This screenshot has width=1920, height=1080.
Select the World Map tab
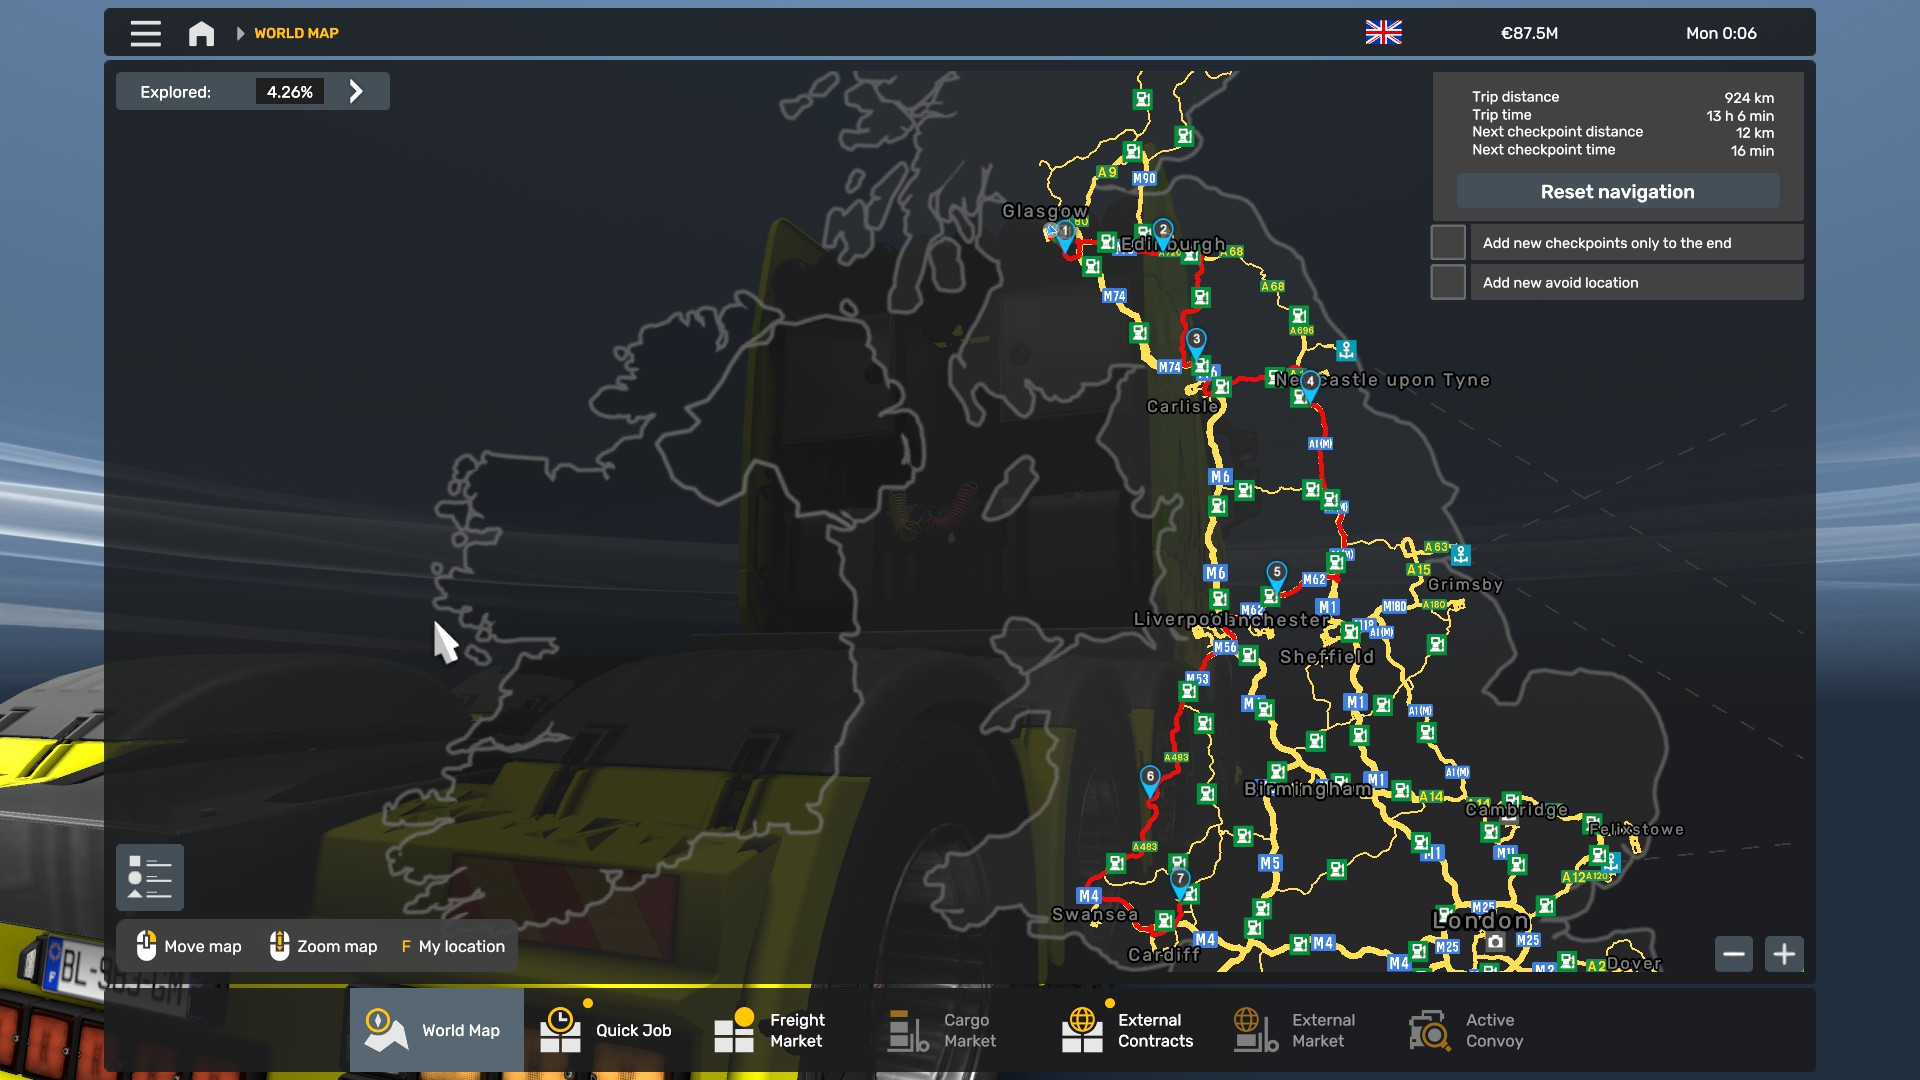pyautogui.click(x=436, y=1030)
